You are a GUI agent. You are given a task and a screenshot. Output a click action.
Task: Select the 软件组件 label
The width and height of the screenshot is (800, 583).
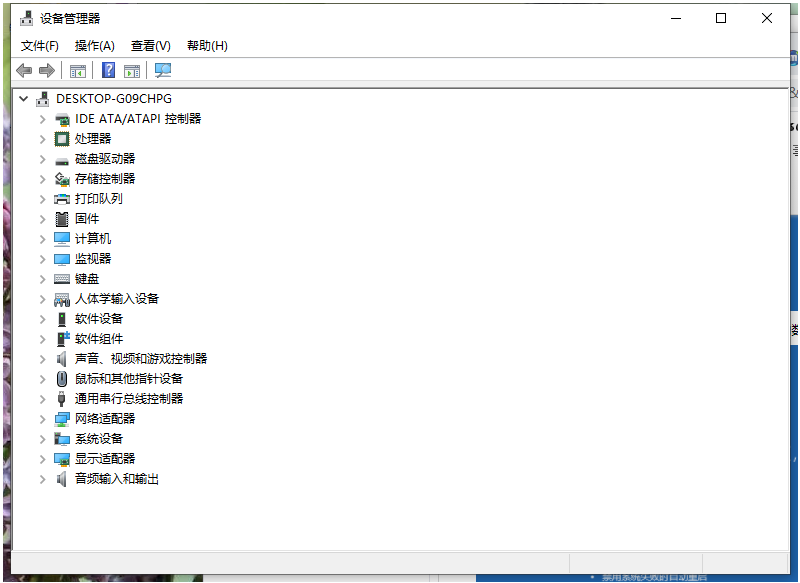(x=99, y=339)
